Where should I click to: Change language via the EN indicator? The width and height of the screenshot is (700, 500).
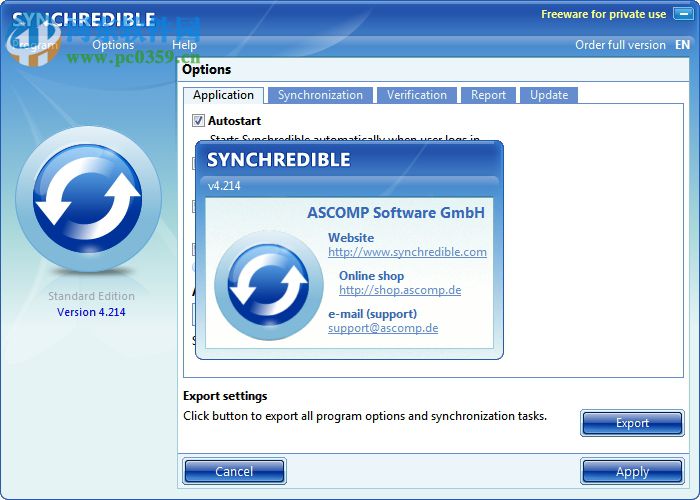683,45
